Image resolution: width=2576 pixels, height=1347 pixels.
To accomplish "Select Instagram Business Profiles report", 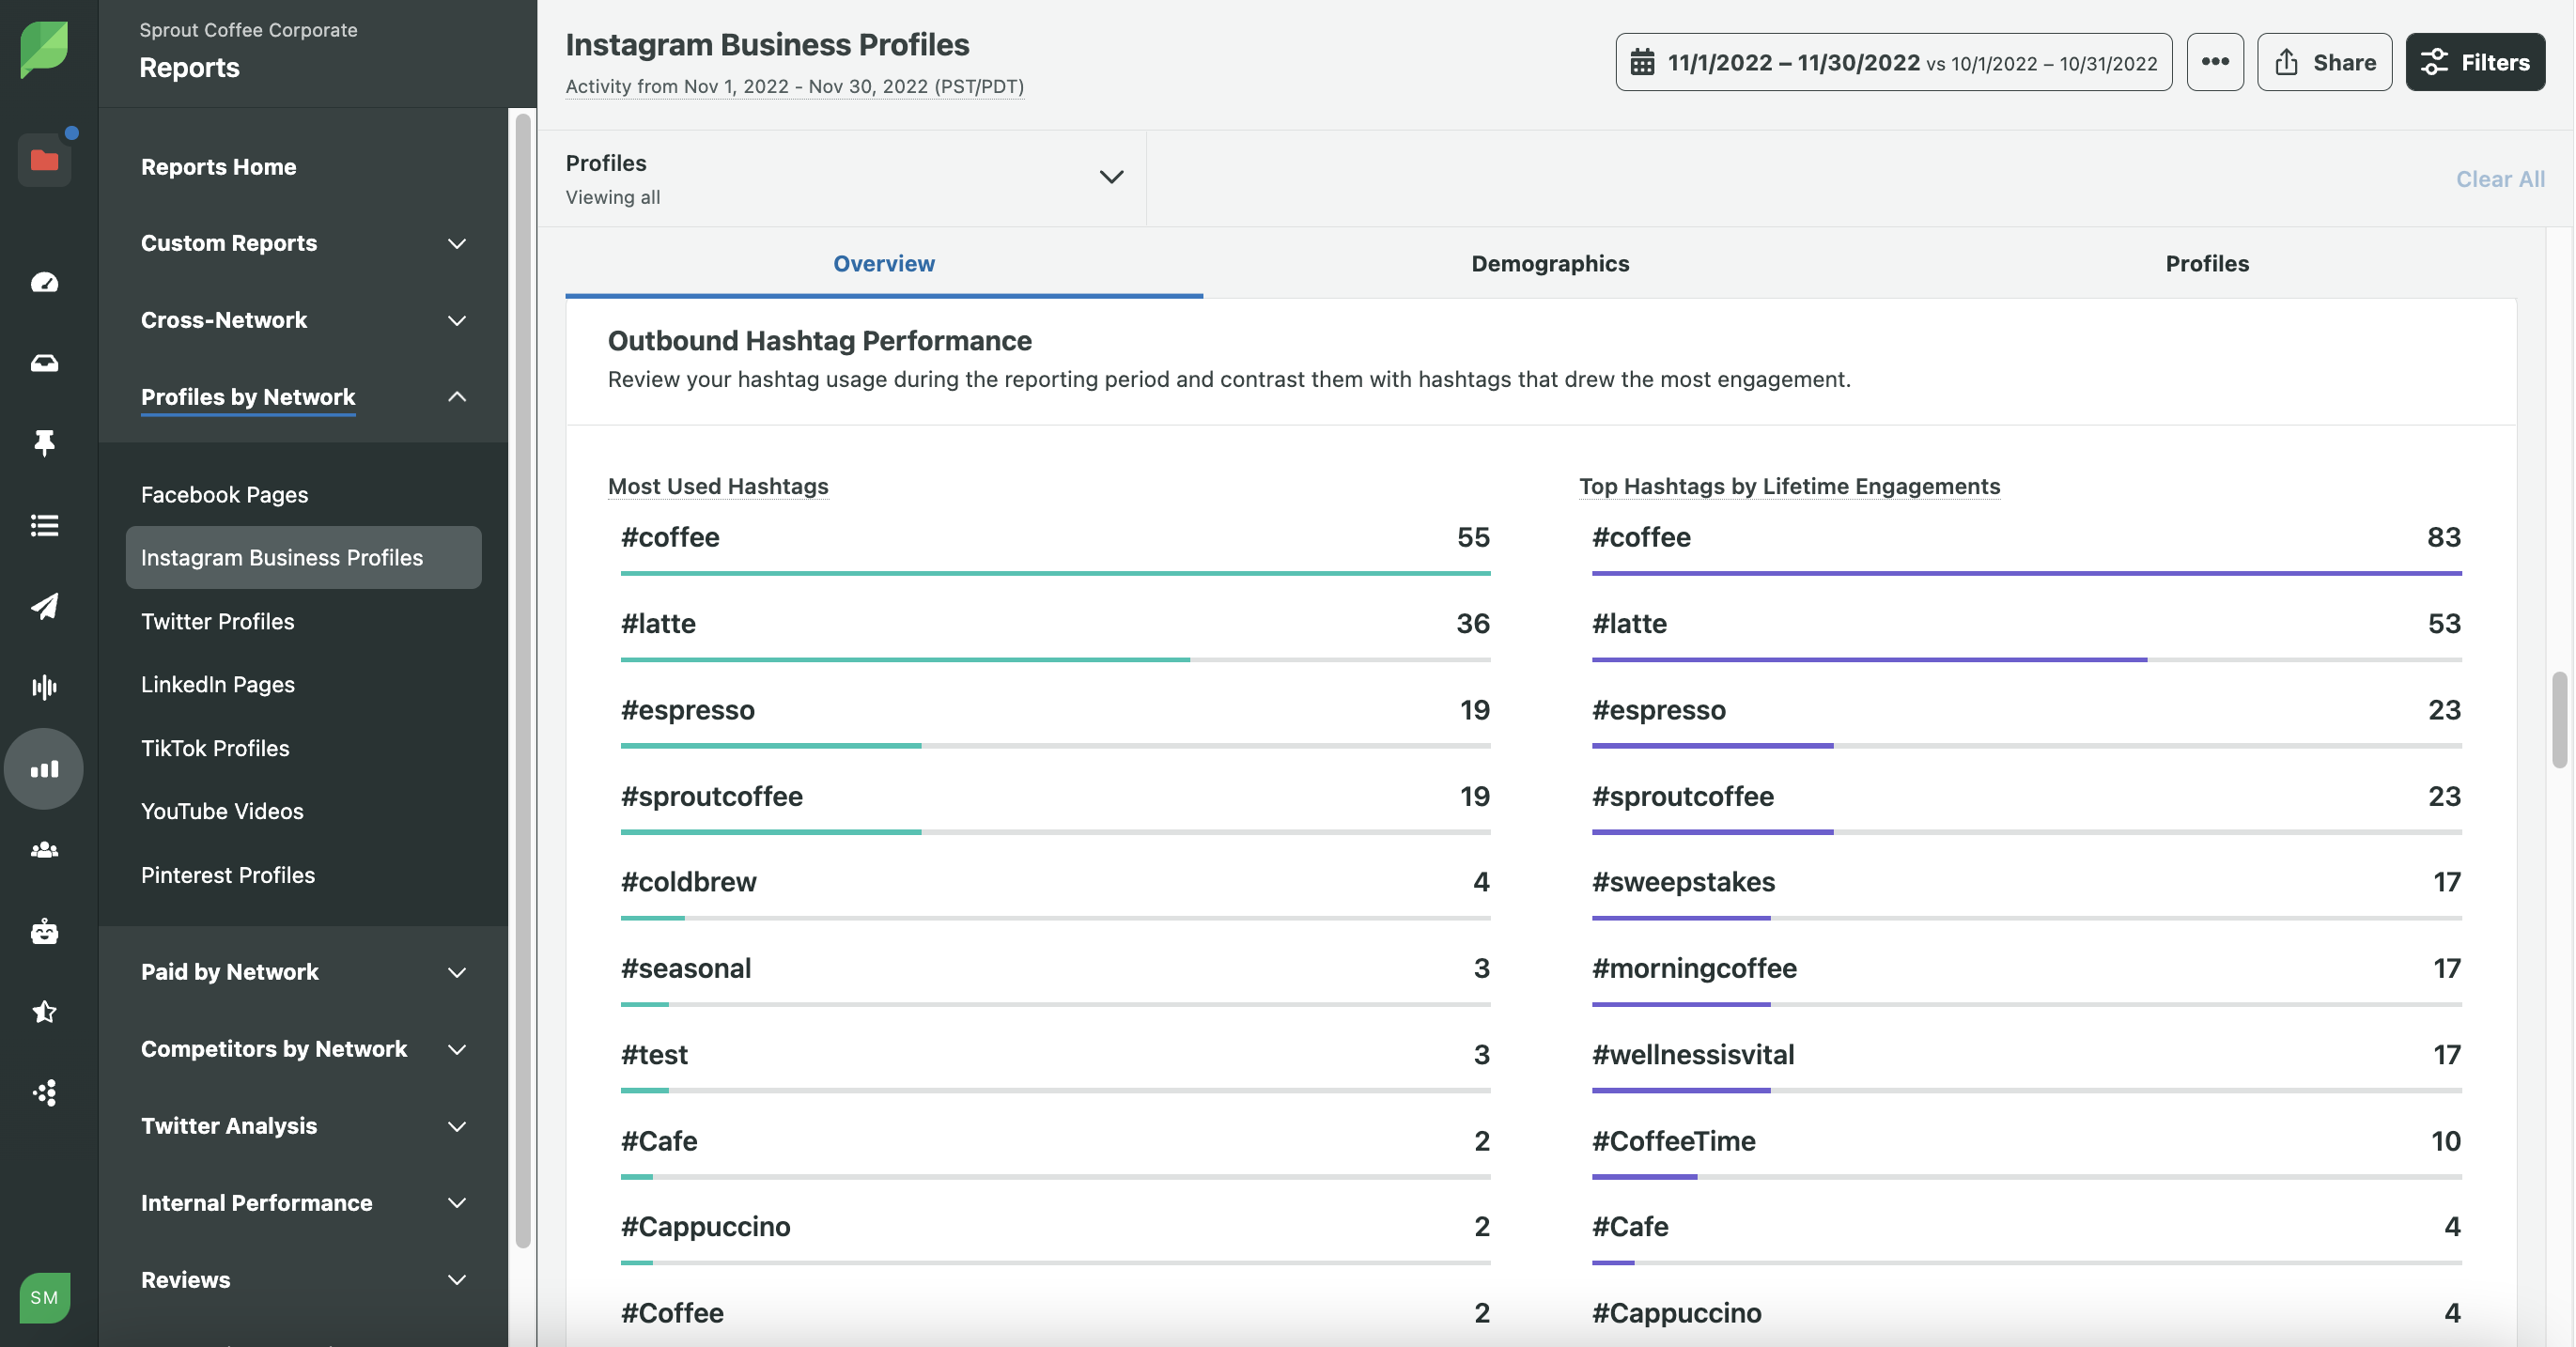I will (303, 557).
